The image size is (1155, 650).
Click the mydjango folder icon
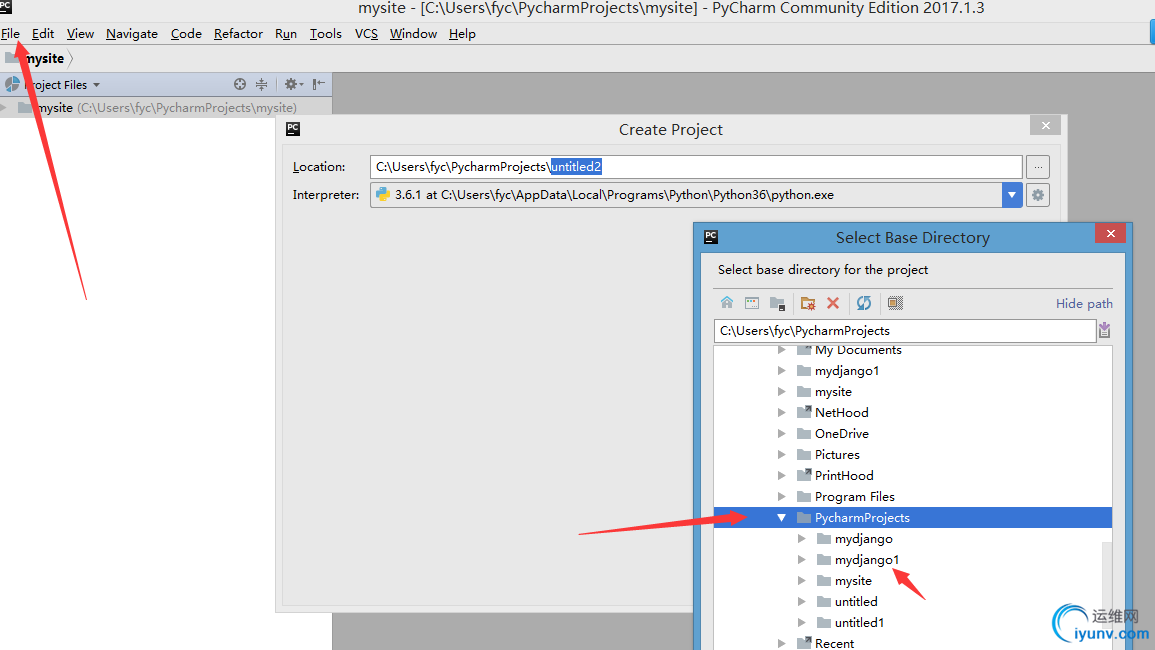[x=824, y=539]
